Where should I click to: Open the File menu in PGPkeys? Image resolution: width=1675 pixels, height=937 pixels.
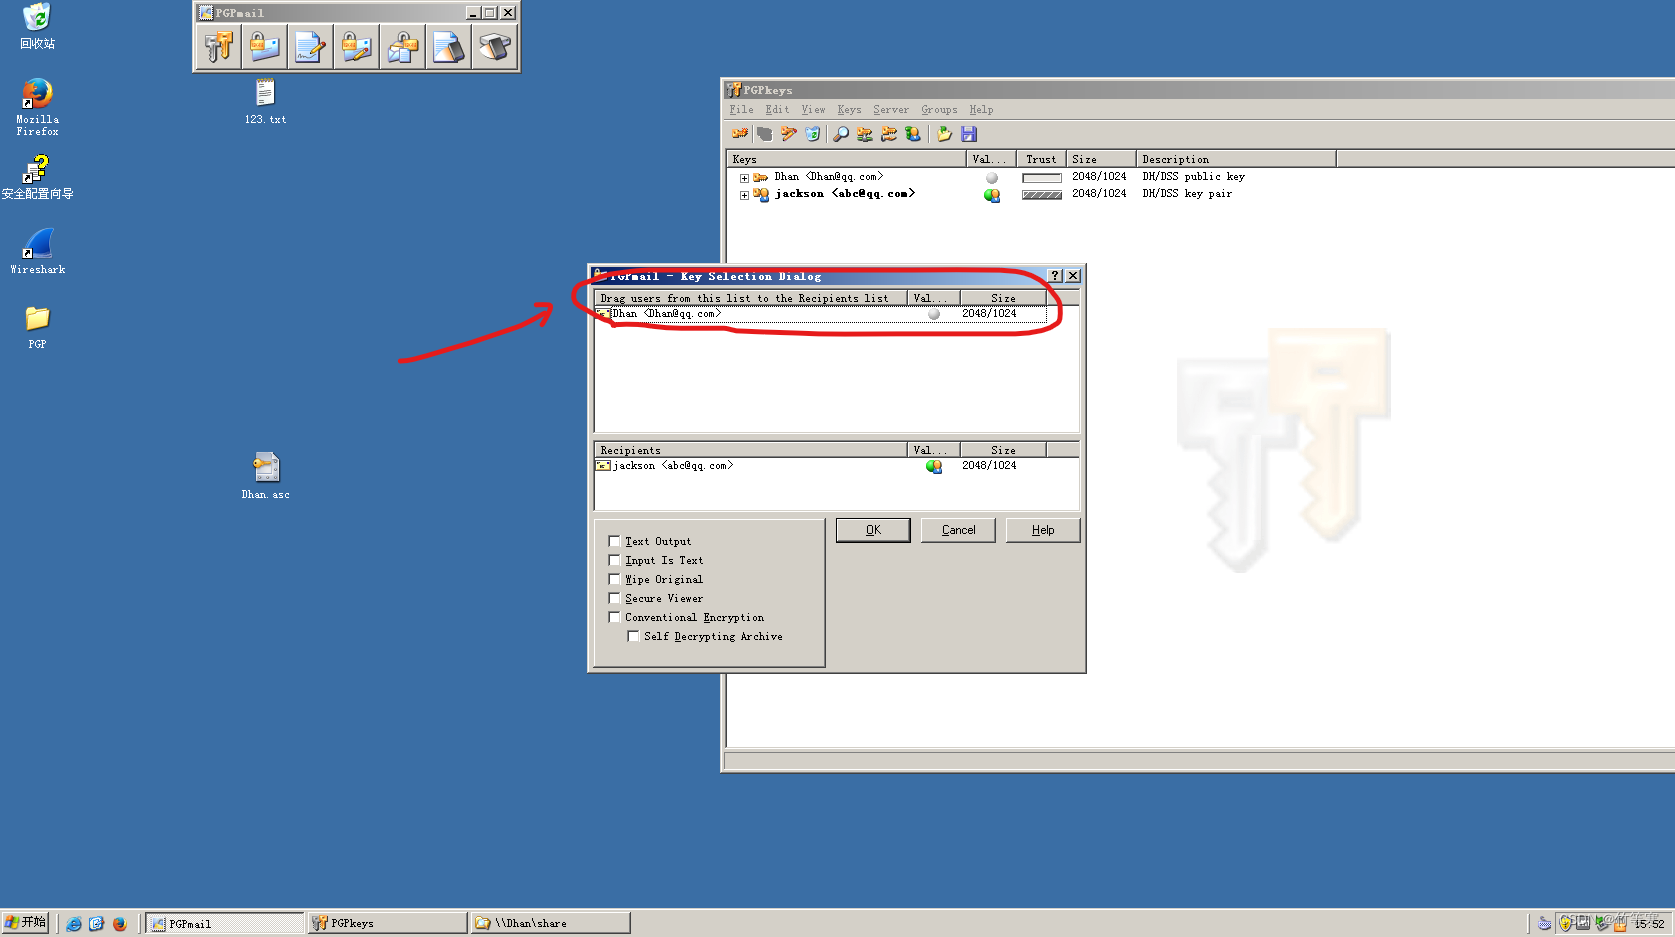742,110
